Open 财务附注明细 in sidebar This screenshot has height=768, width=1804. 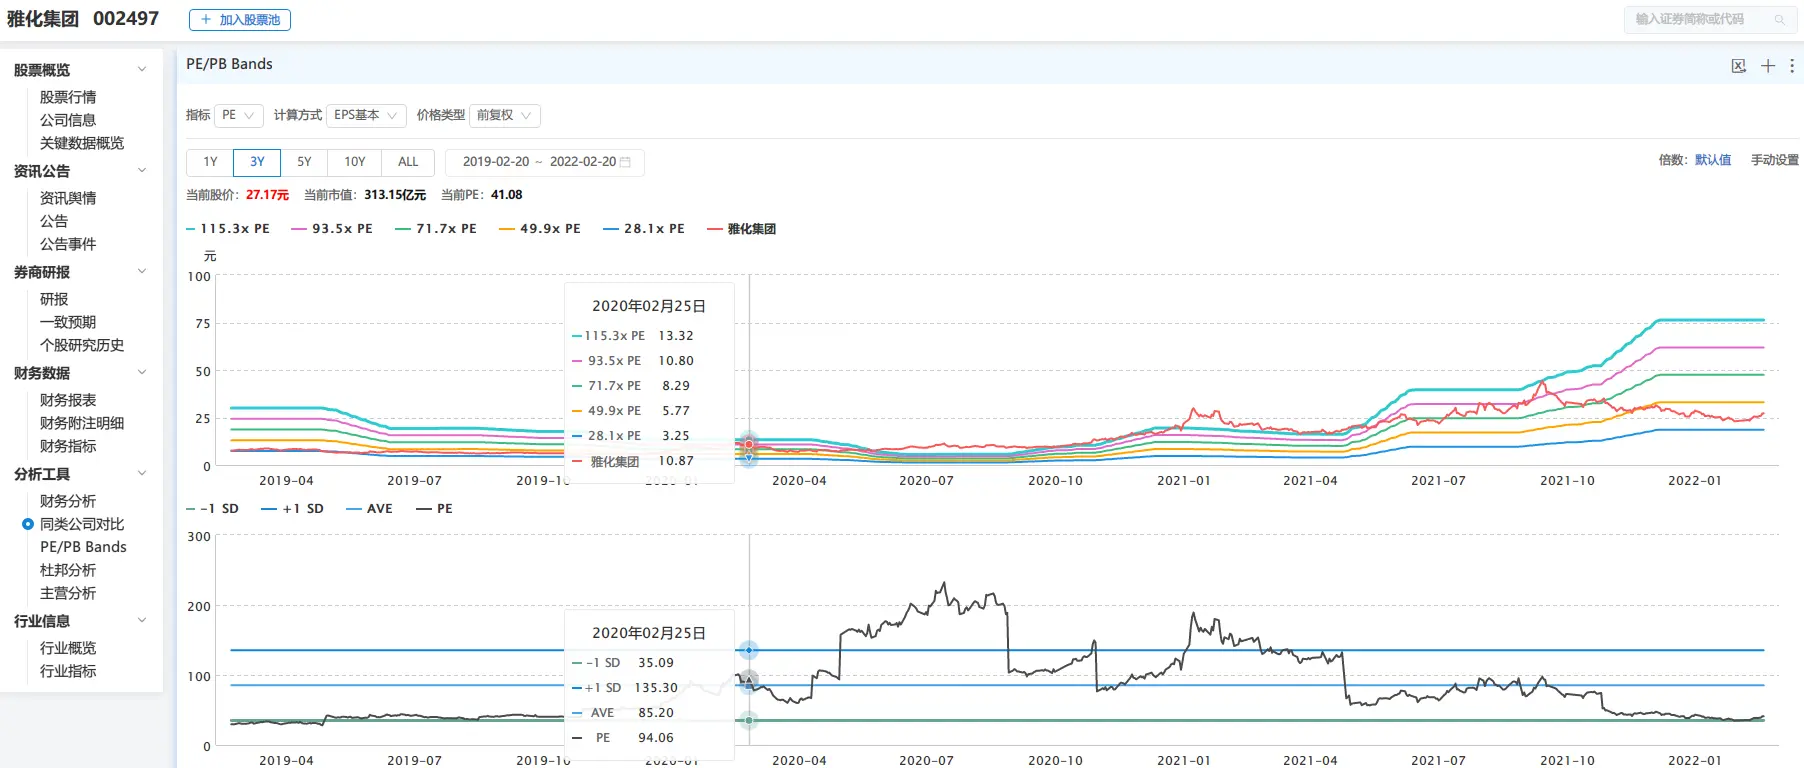tap(82, 423)
